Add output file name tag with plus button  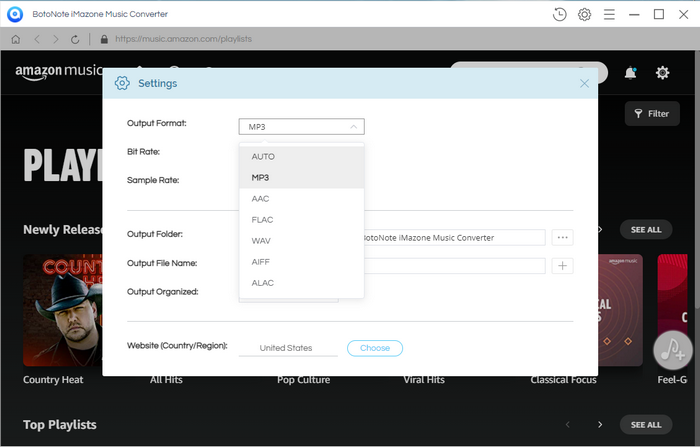pyautogui.click(x=562, y=266)
